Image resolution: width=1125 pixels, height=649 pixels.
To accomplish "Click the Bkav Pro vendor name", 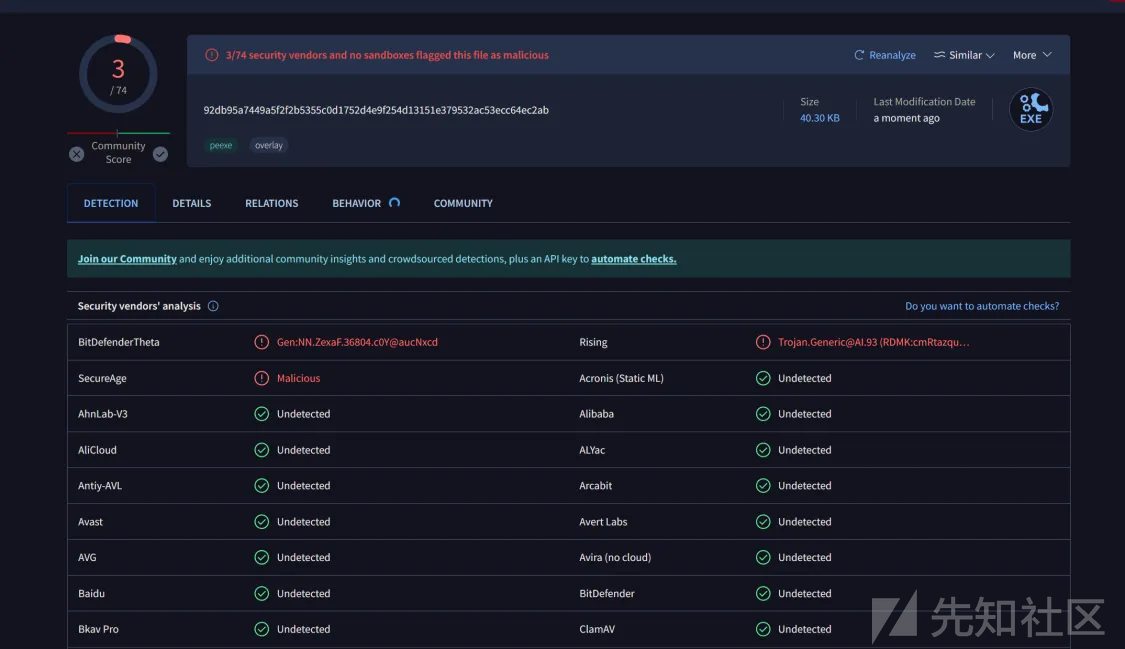I will 98,629.
